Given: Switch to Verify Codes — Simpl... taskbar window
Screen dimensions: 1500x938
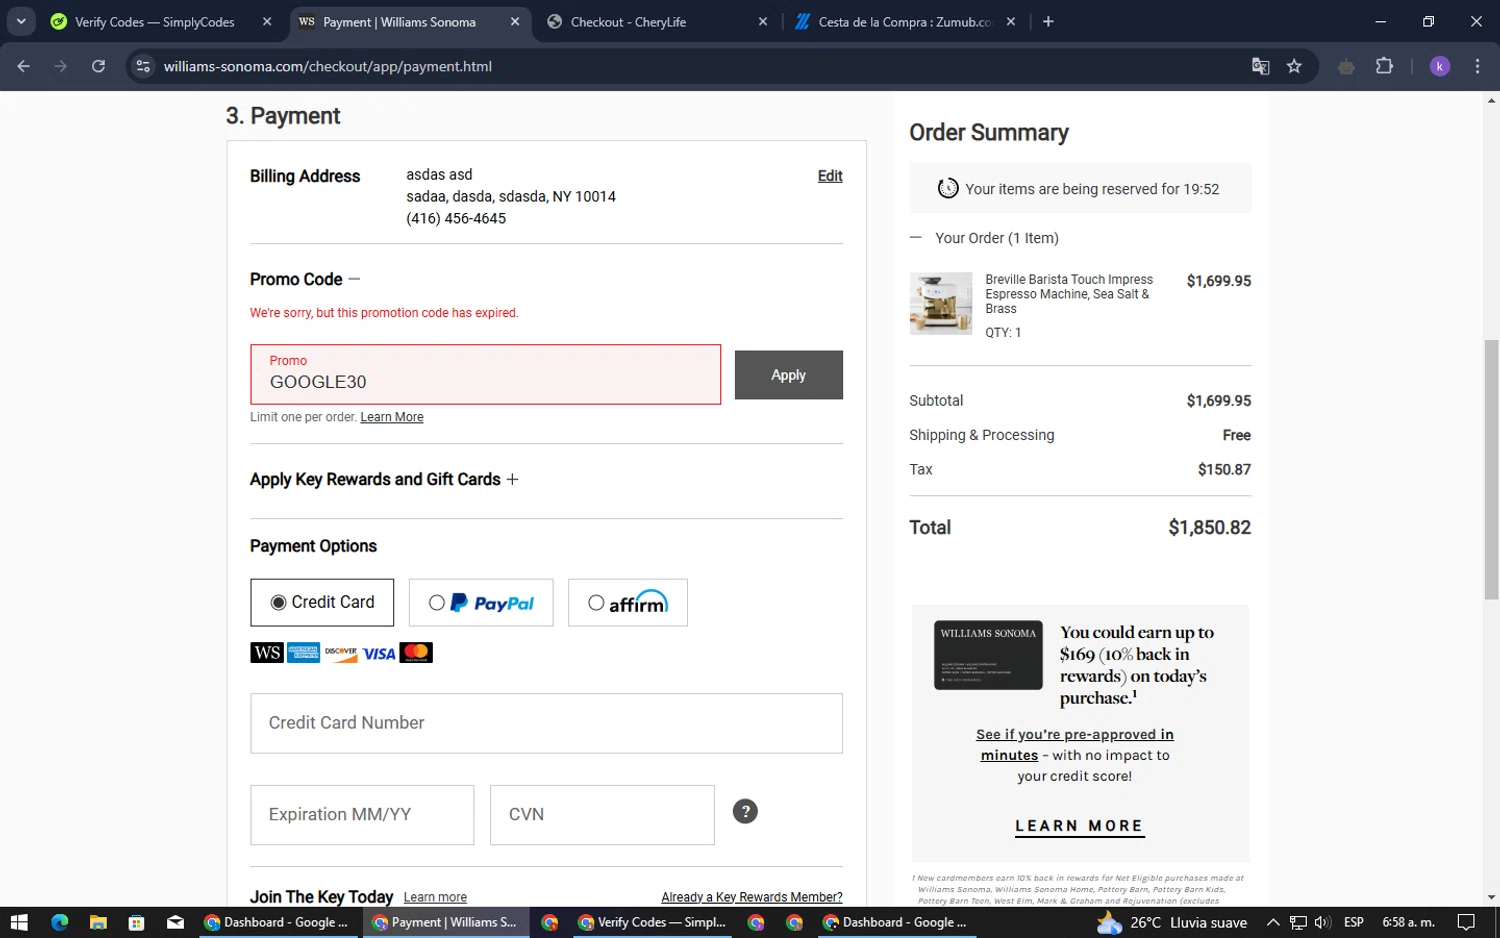Looking at the screenshot, I should pyautogui.click(x=652, y=922).
